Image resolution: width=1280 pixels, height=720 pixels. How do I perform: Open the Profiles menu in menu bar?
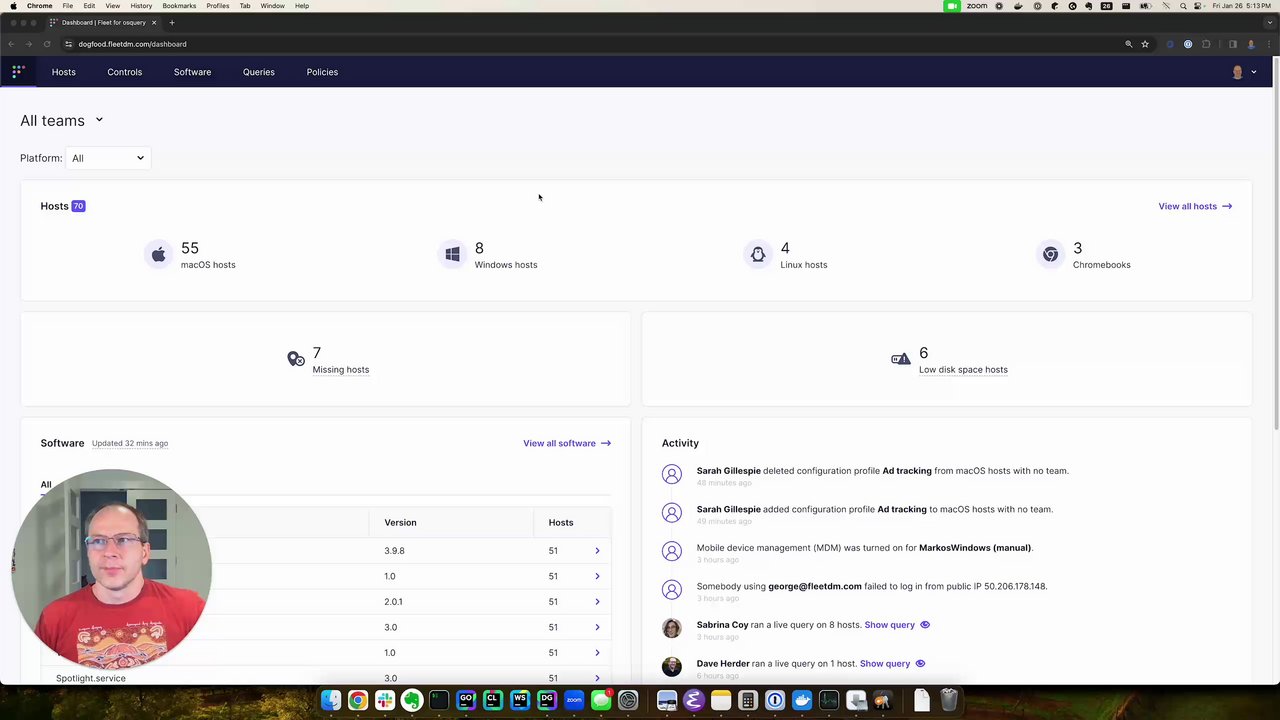coord(218,6)
